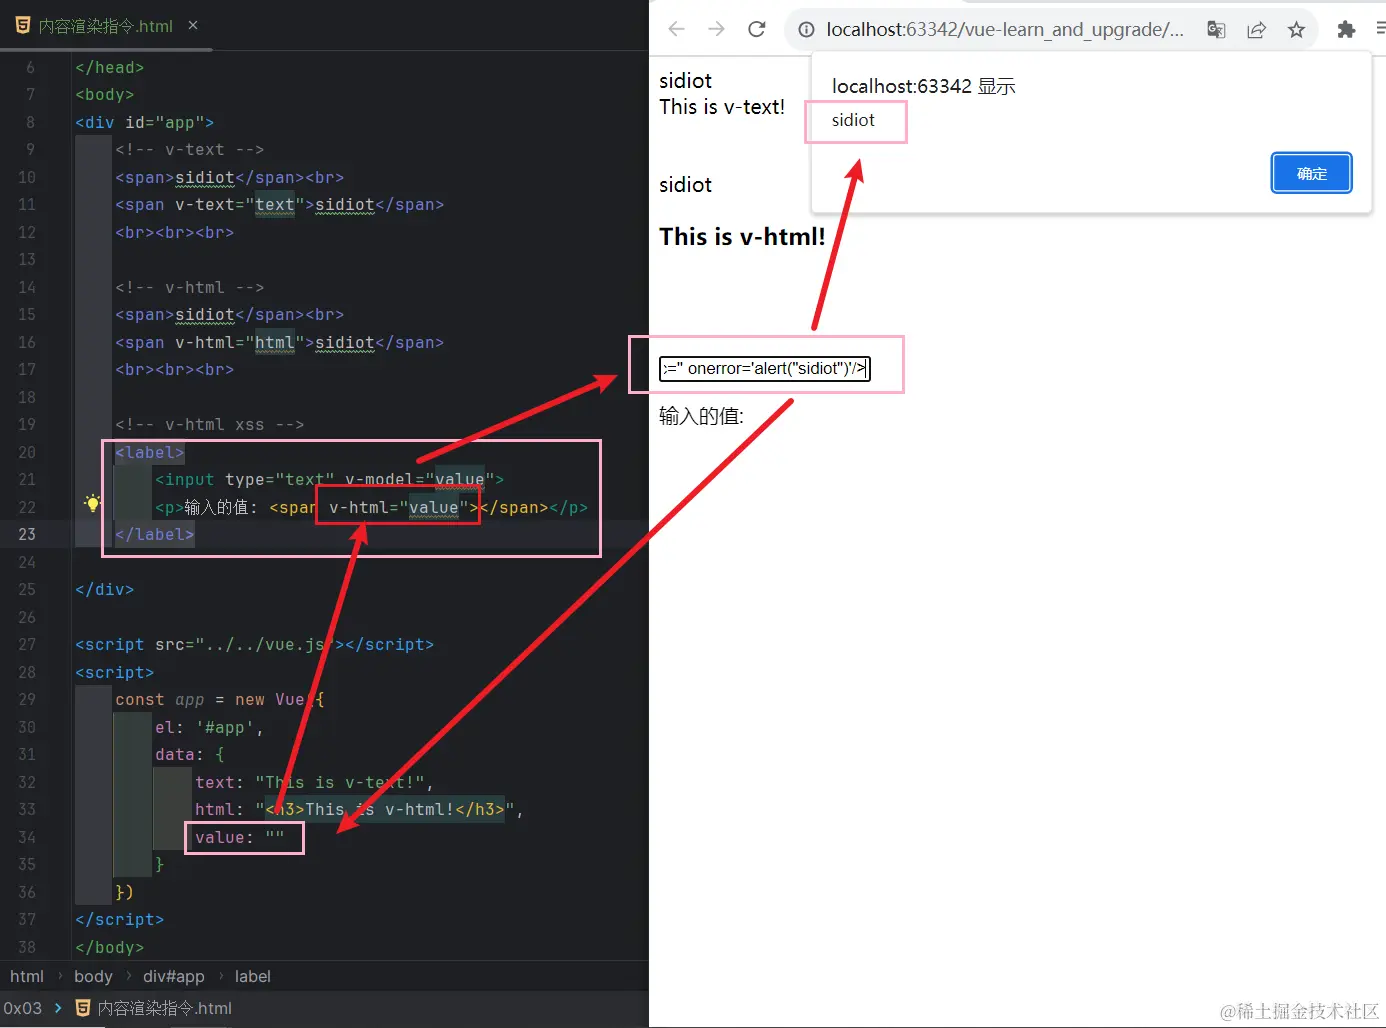Screen dimensions: 1386x1028
Task: Click the value: "" data property
Action: pos(240,837)
